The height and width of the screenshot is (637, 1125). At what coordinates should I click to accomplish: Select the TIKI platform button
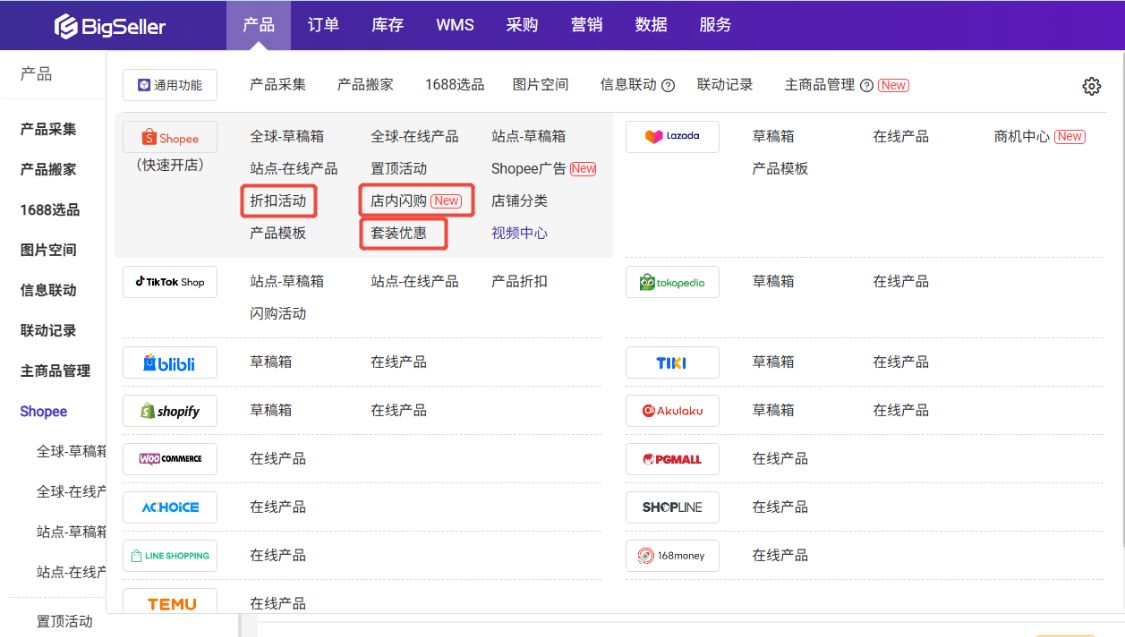(x=672, y=363)
